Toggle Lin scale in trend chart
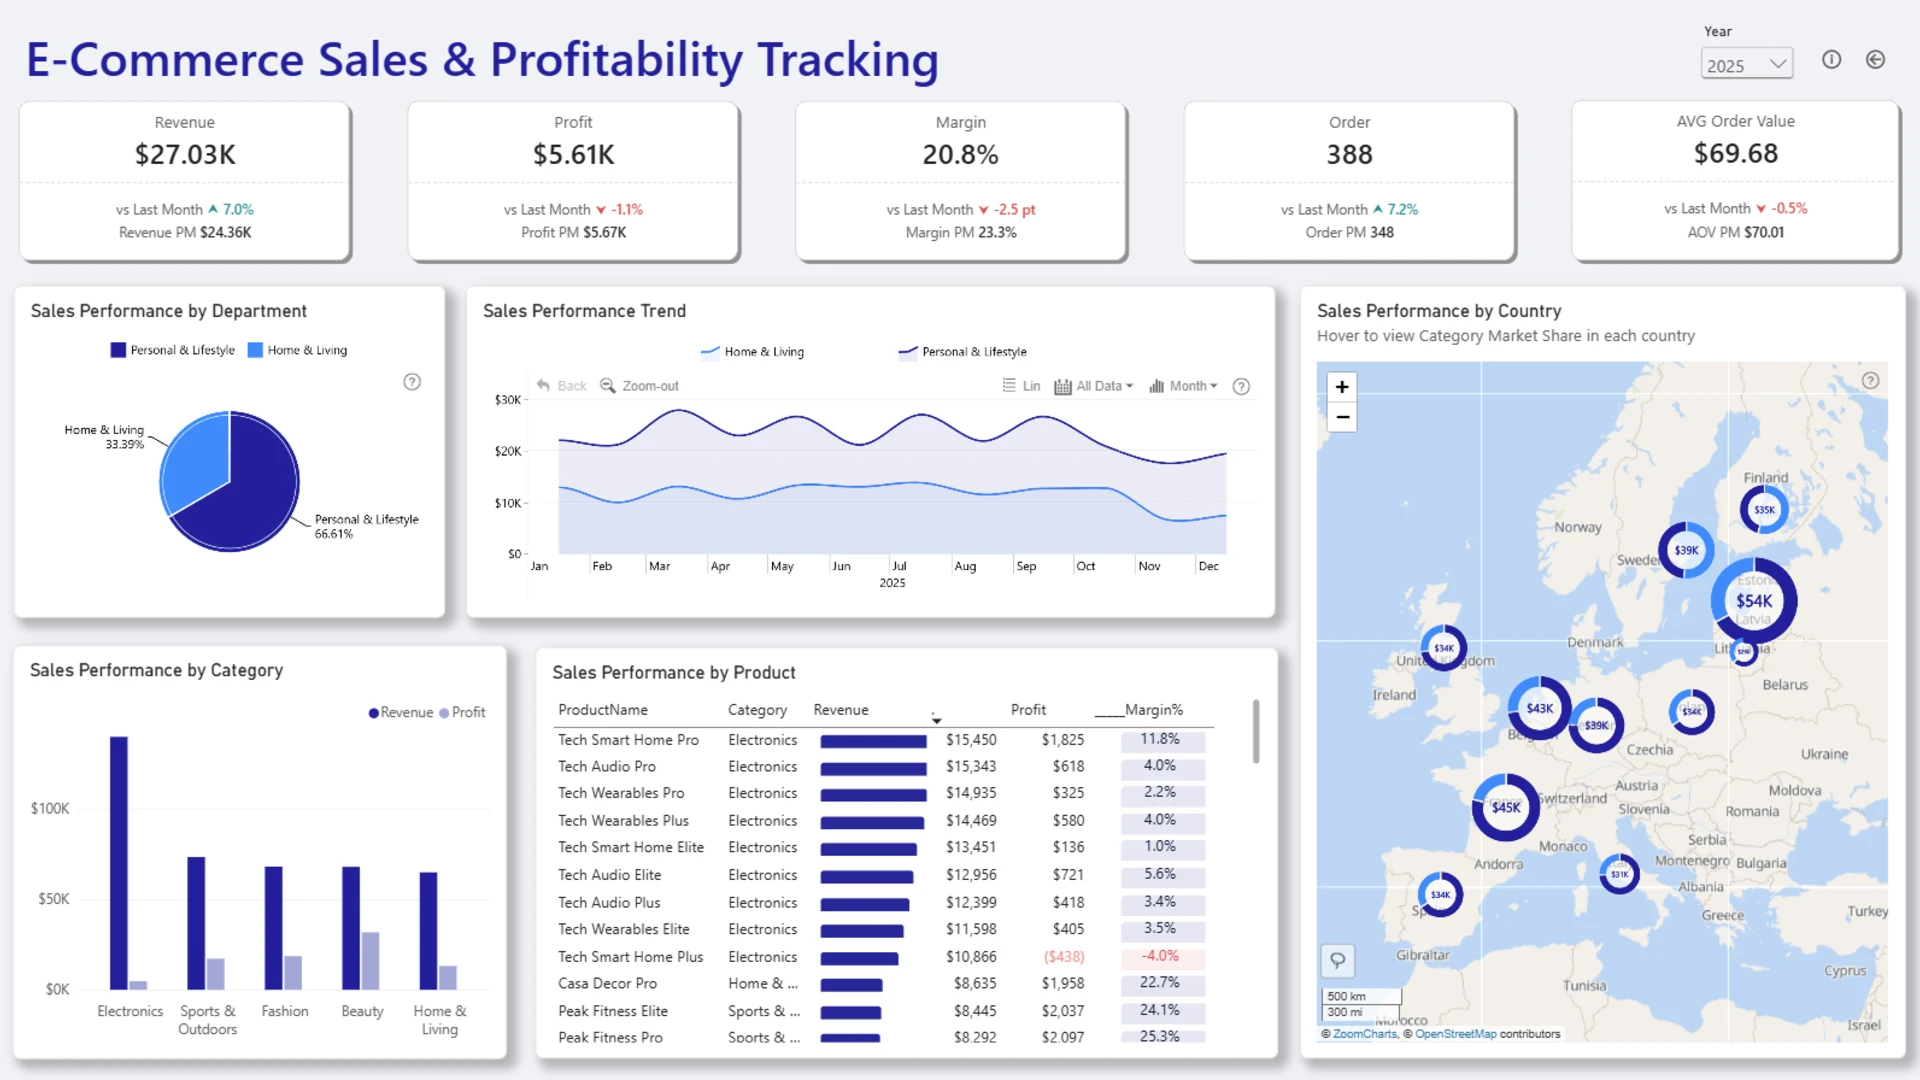 point(1021,386)
